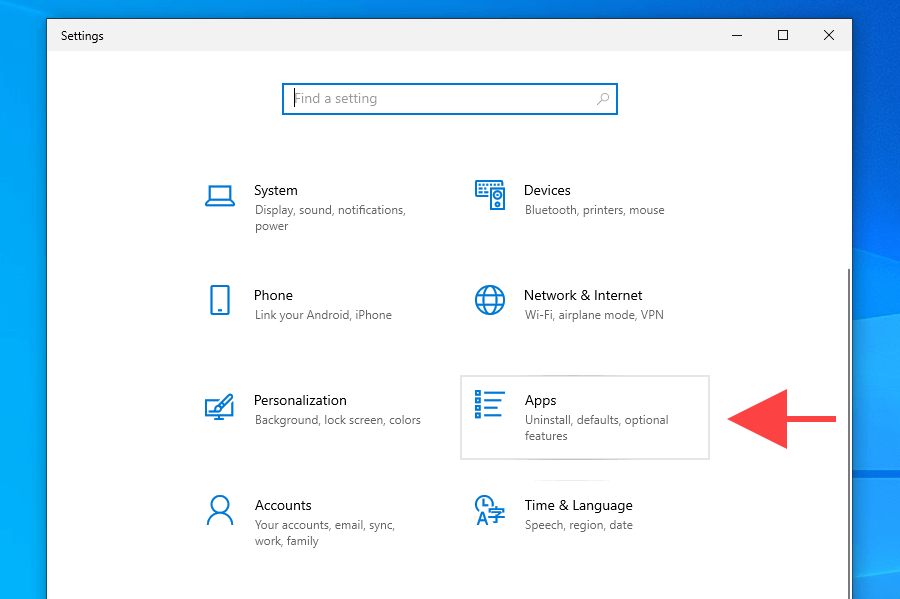
Task: Minimize the Settings window
Action: tap(737, 35)
